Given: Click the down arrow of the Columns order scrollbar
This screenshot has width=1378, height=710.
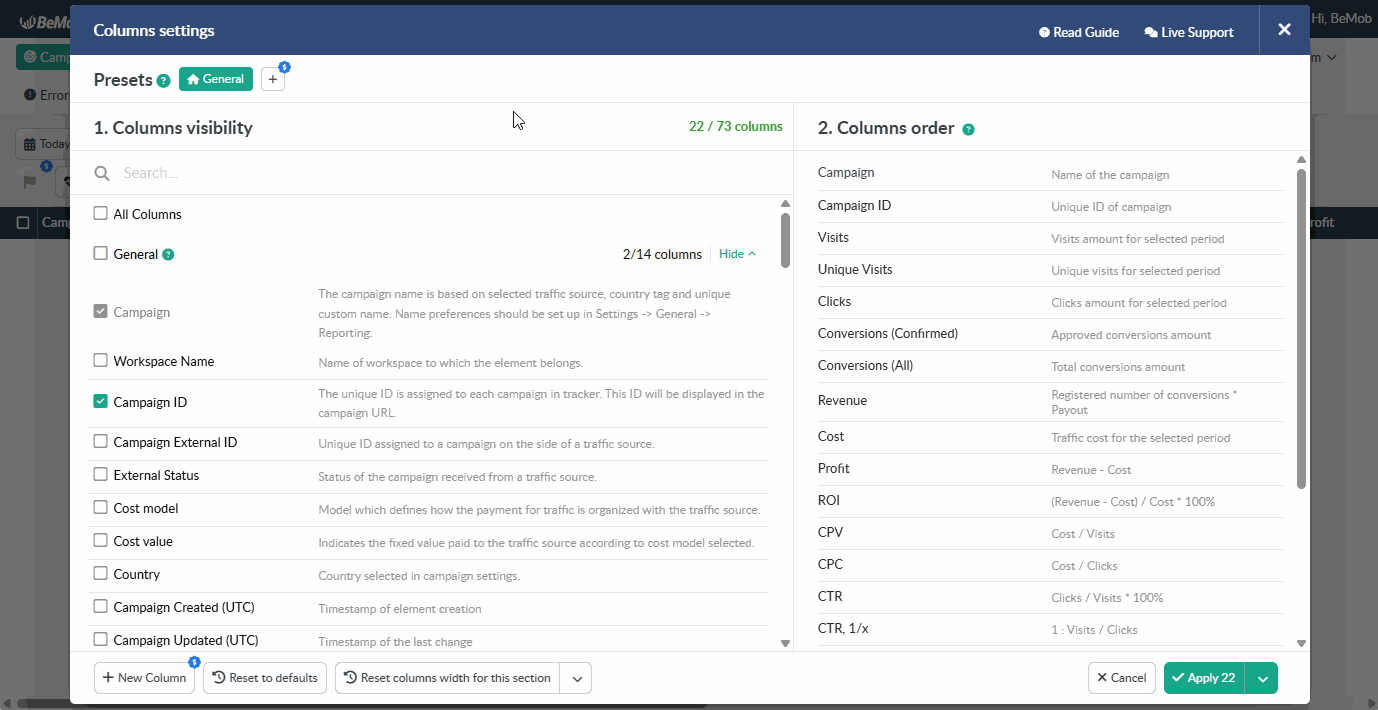Looking at the screenshot, I should point(1301,643).
